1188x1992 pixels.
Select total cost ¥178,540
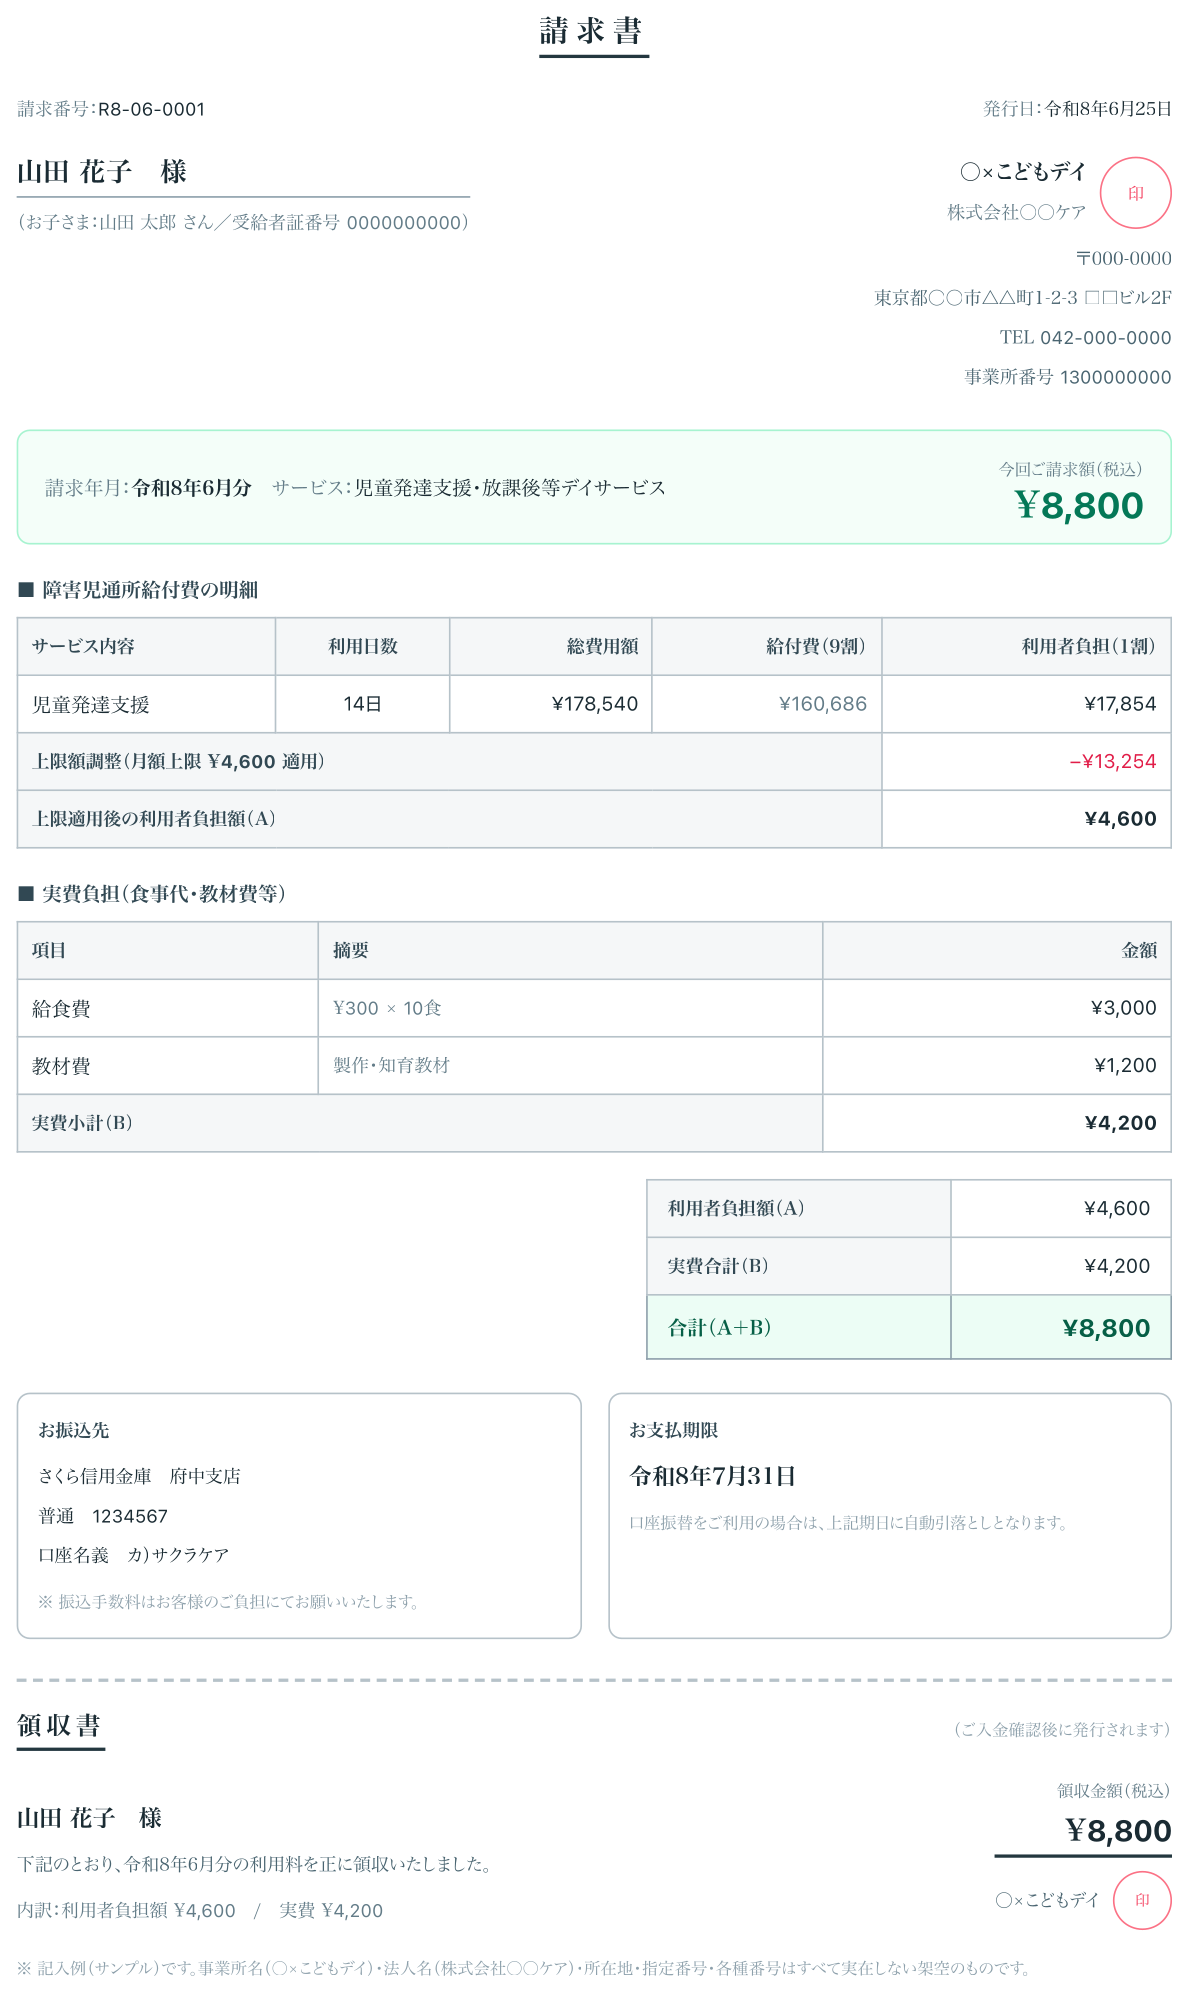click(595, 704)
